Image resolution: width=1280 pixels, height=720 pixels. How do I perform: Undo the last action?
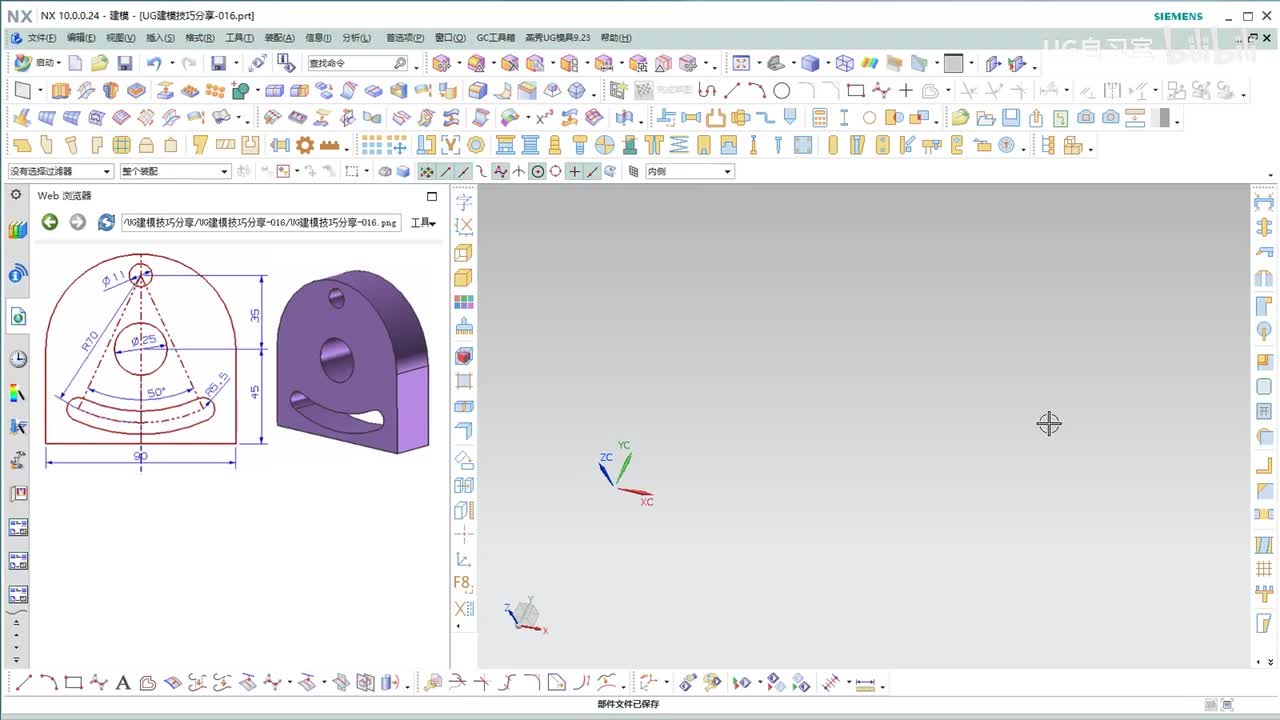(x=154, y=63)
